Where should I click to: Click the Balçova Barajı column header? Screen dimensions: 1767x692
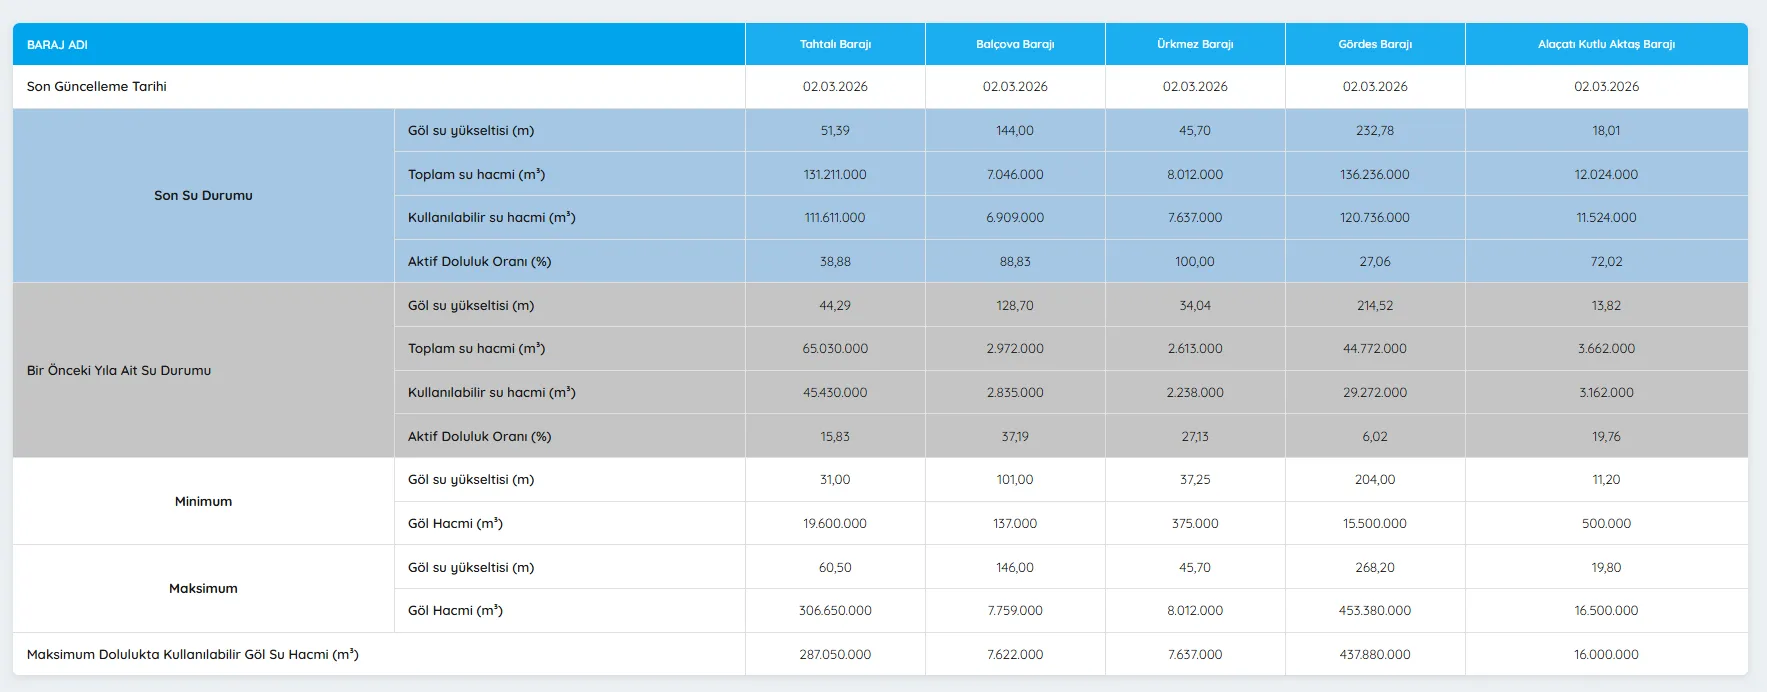[x=1015, y=44]
